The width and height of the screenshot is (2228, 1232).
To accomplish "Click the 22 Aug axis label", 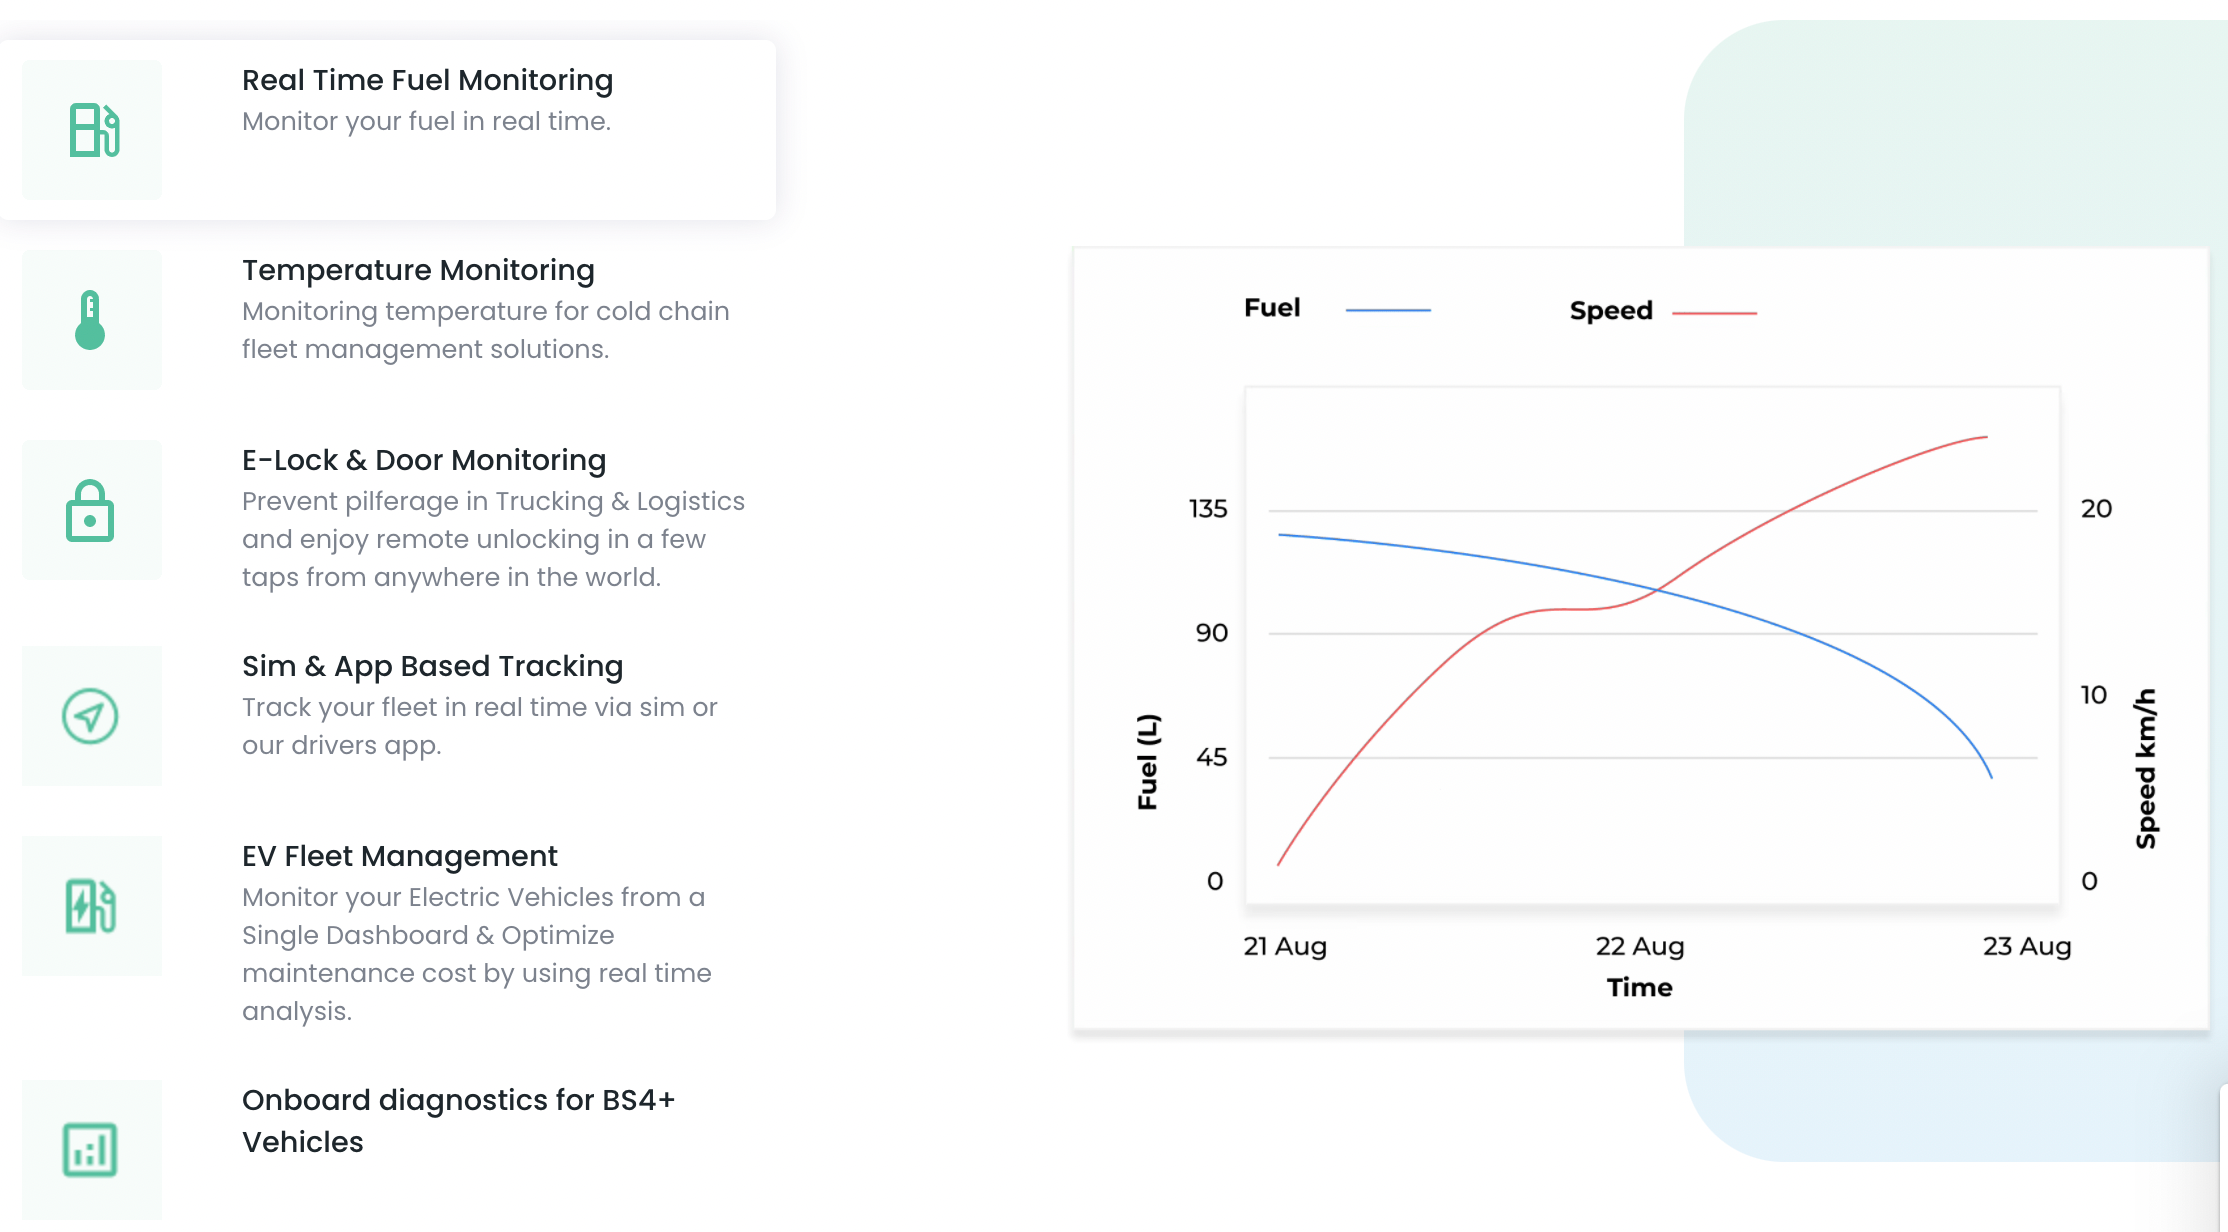I will tap(1640, 946).
